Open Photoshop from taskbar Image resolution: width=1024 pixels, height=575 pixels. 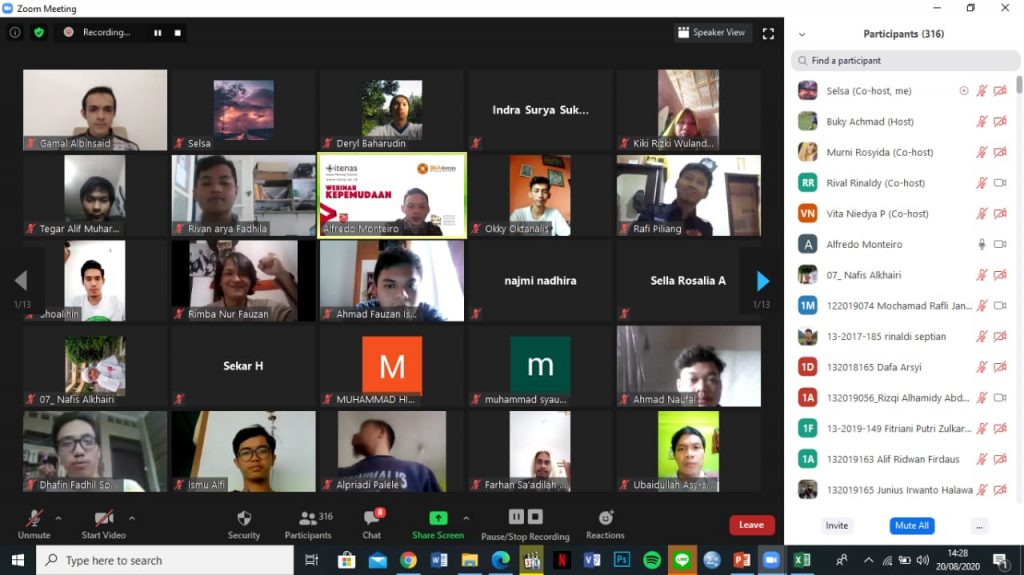[x=622, y=560]
